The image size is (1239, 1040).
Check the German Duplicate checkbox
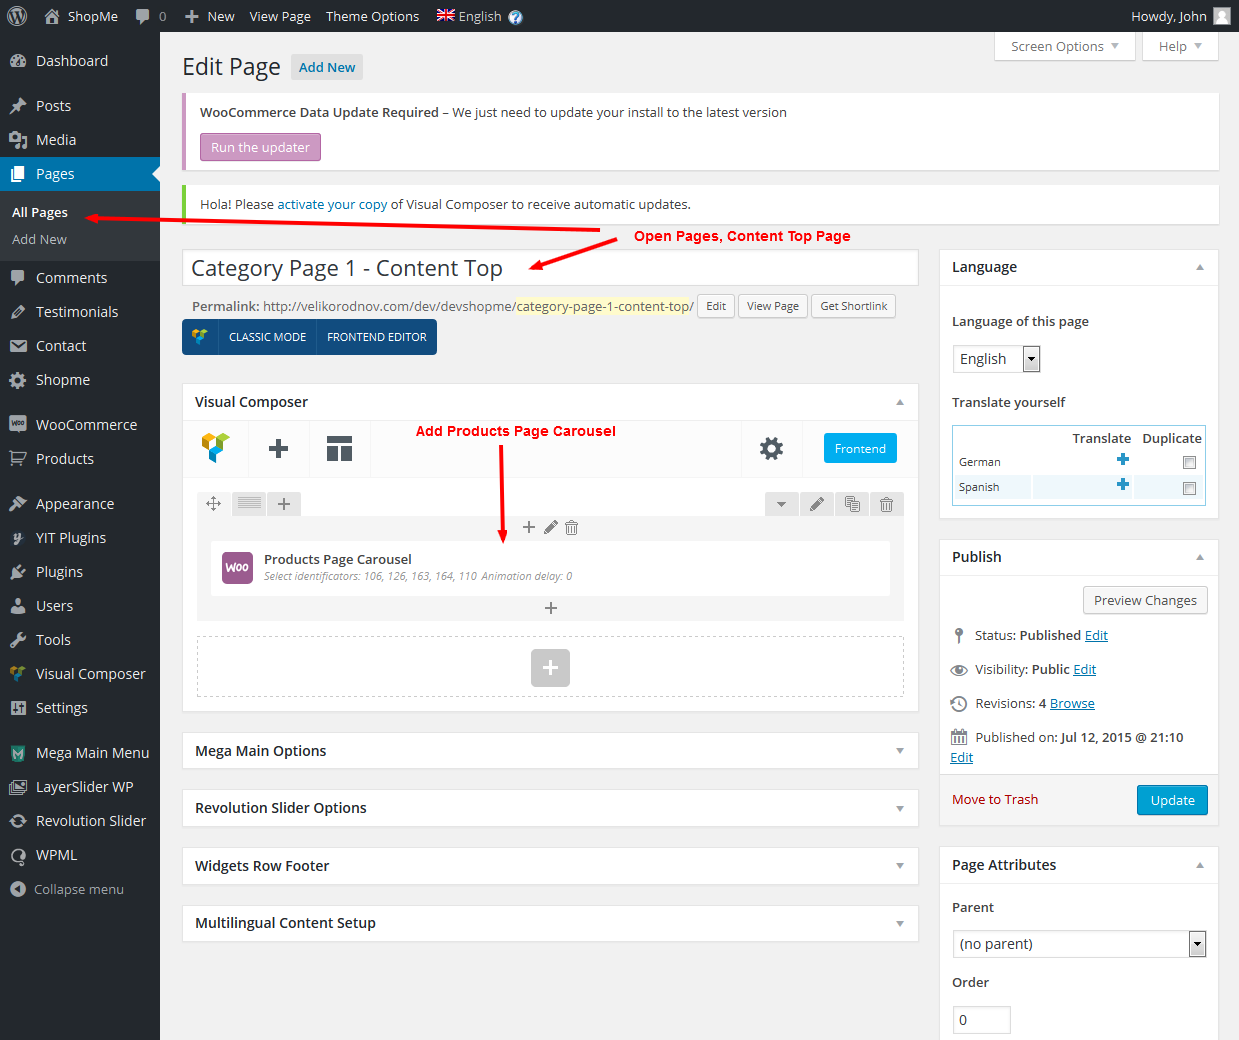coord(1189,463)
